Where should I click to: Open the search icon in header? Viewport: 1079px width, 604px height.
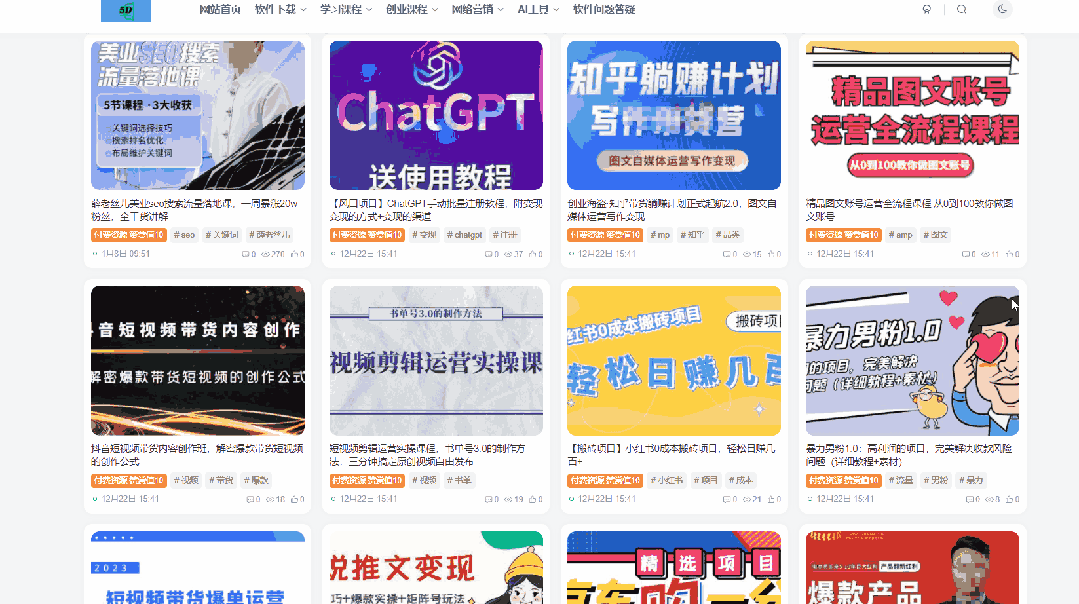click(961, 10)
